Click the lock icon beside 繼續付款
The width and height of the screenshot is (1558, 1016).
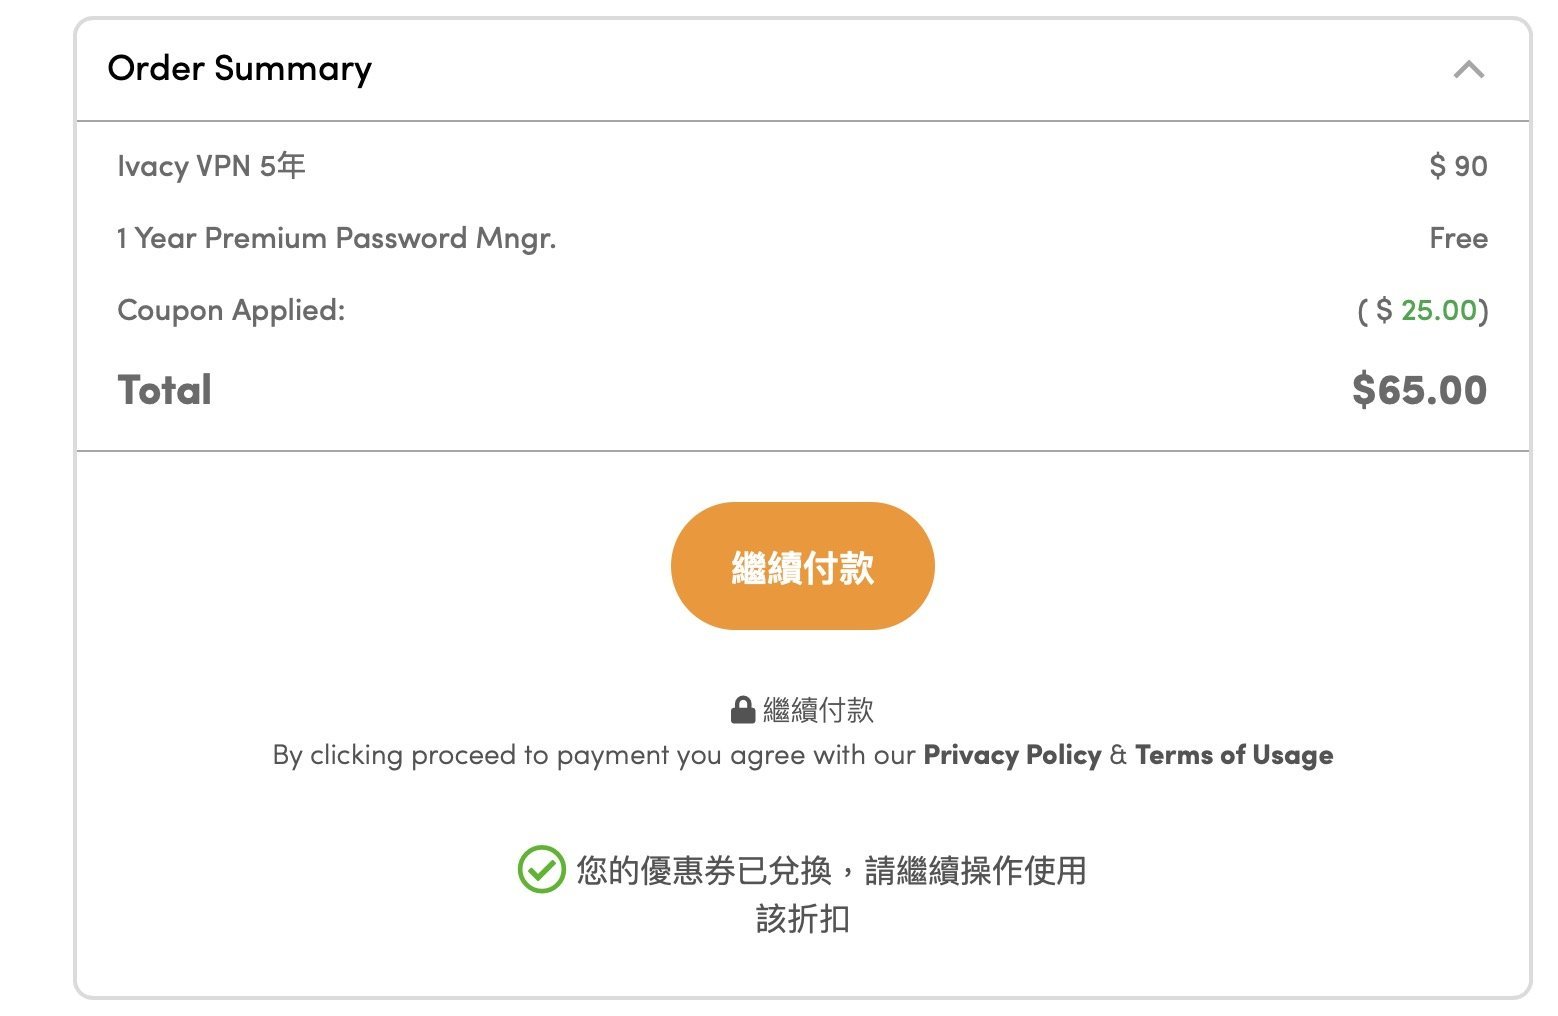(x=742, y=710)
